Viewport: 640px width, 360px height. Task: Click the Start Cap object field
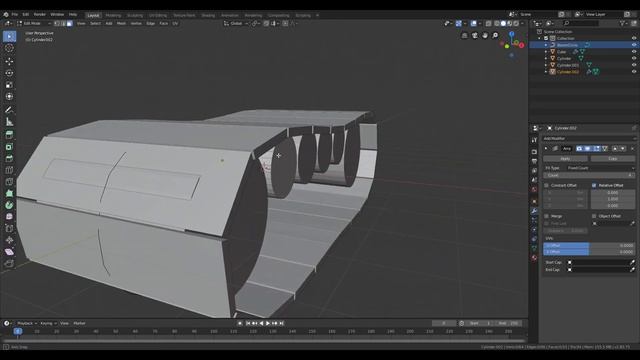[601, 262]
